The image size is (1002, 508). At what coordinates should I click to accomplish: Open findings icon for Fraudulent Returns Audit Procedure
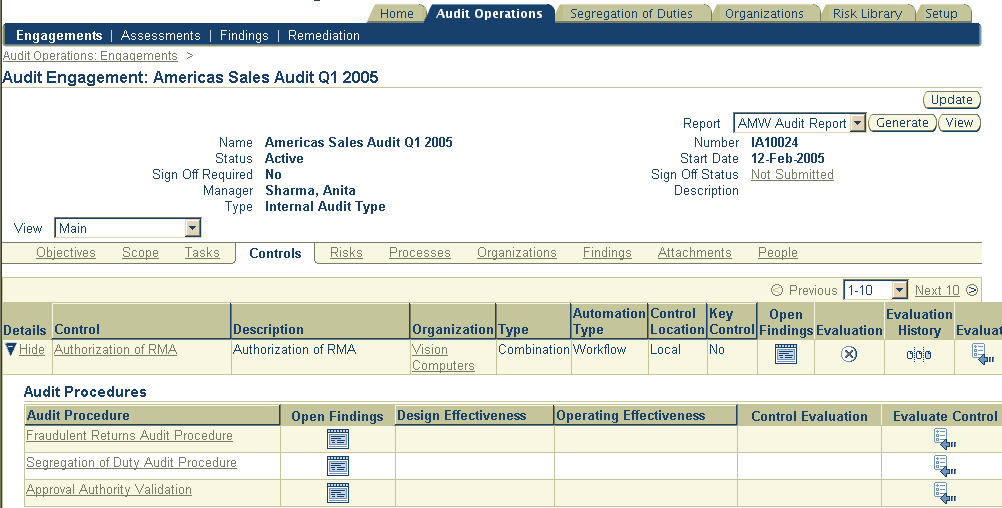coord(337,439)
